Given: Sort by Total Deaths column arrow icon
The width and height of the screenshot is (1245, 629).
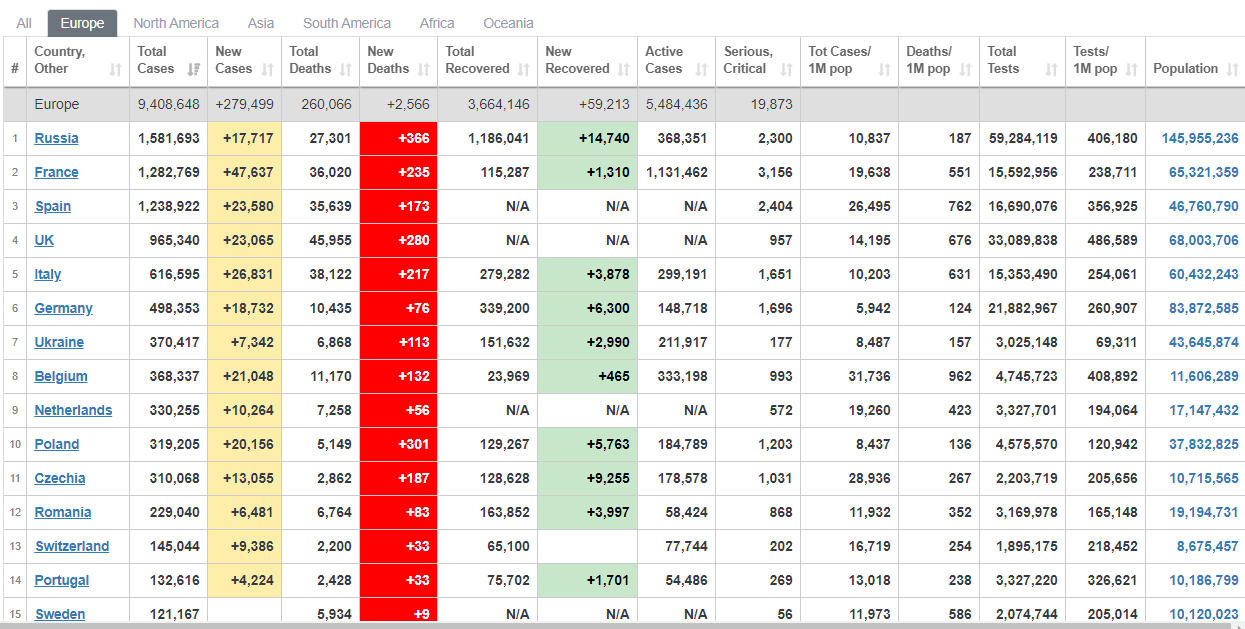Looking at the screenshot, I should [x=346, y=69].
